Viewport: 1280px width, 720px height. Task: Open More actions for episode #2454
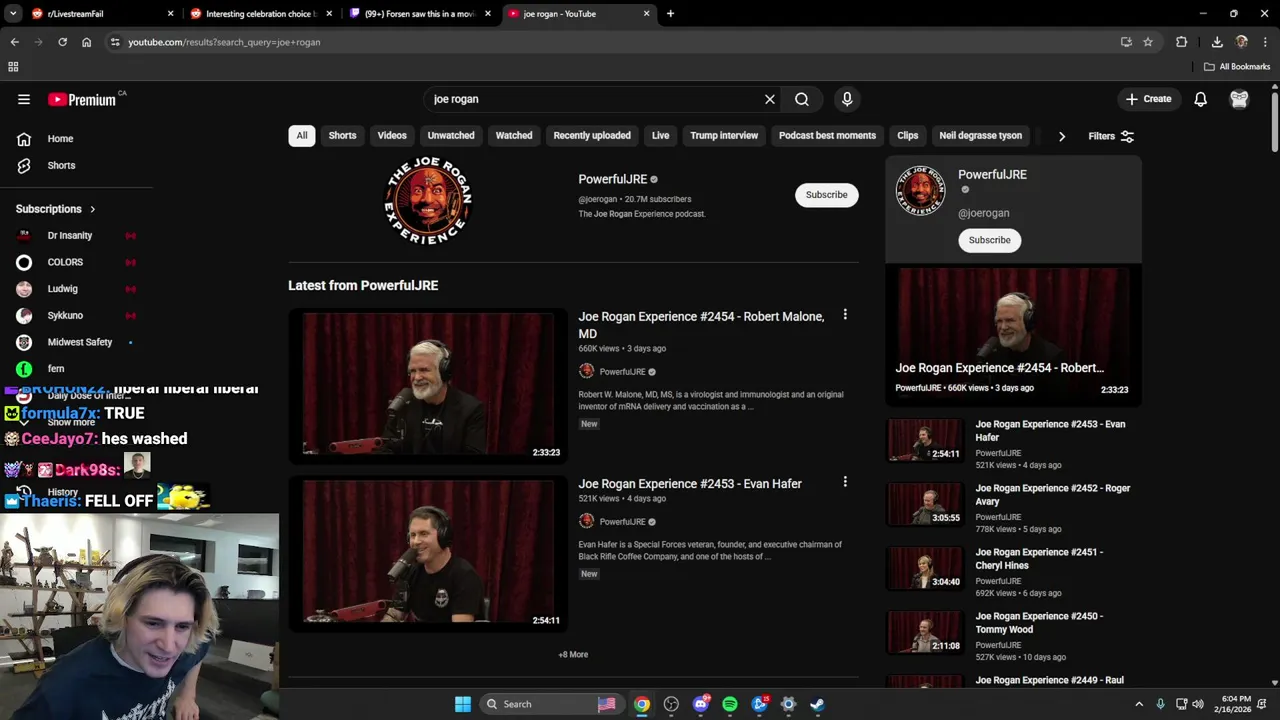tap(845, 315)
